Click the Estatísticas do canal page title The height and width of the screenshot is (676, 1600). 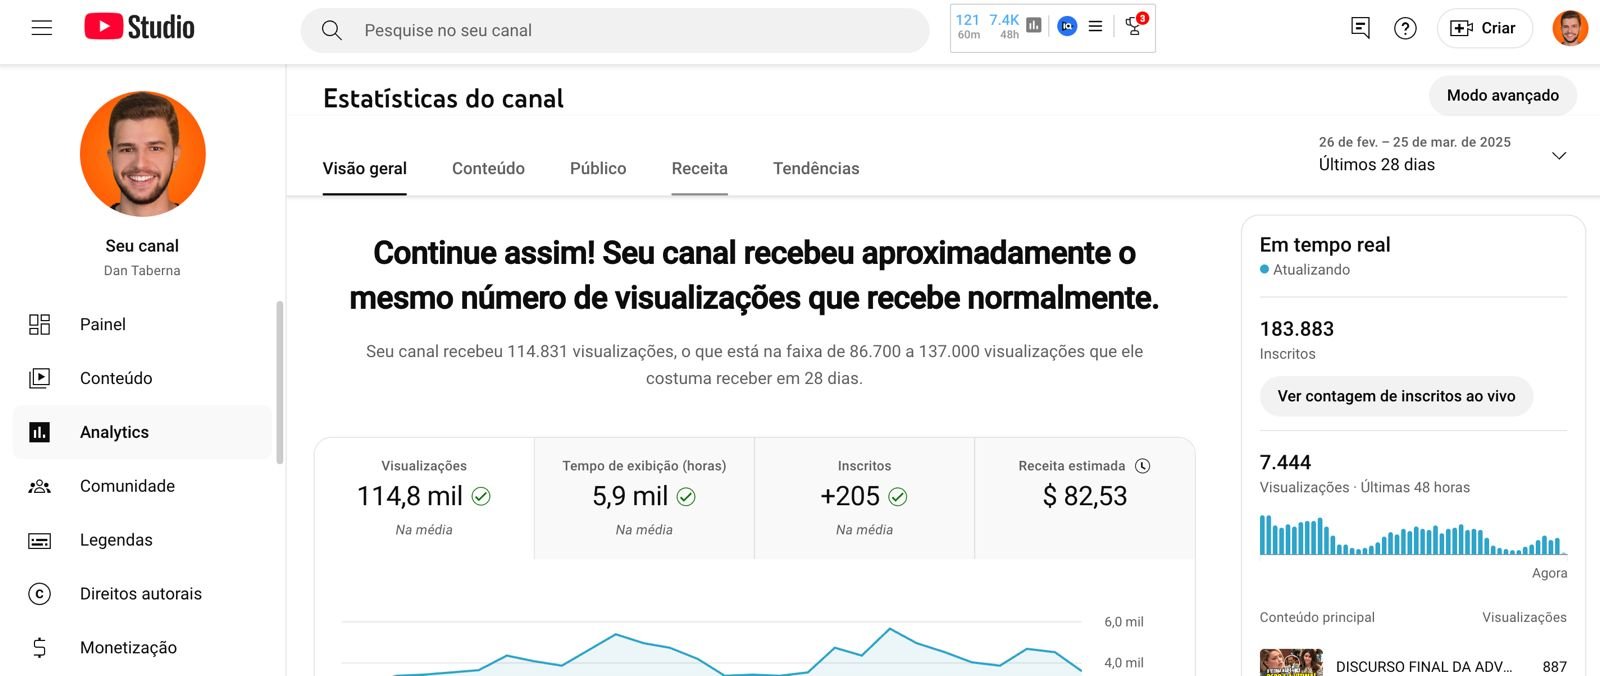[x=443, y=98]
